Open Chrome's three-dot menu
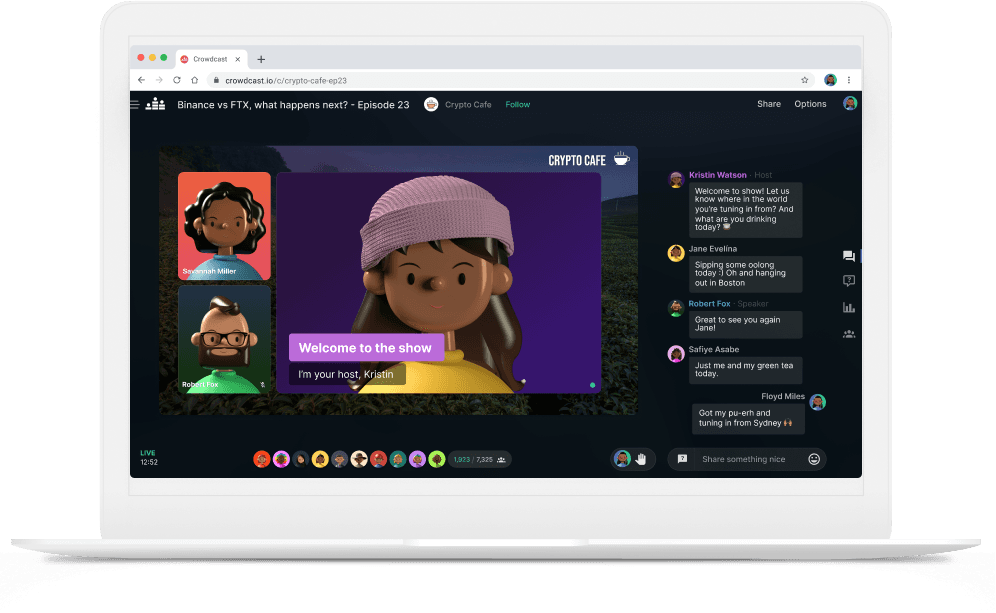The height and width of the screenshot is (613, 996). pos(849,80)
